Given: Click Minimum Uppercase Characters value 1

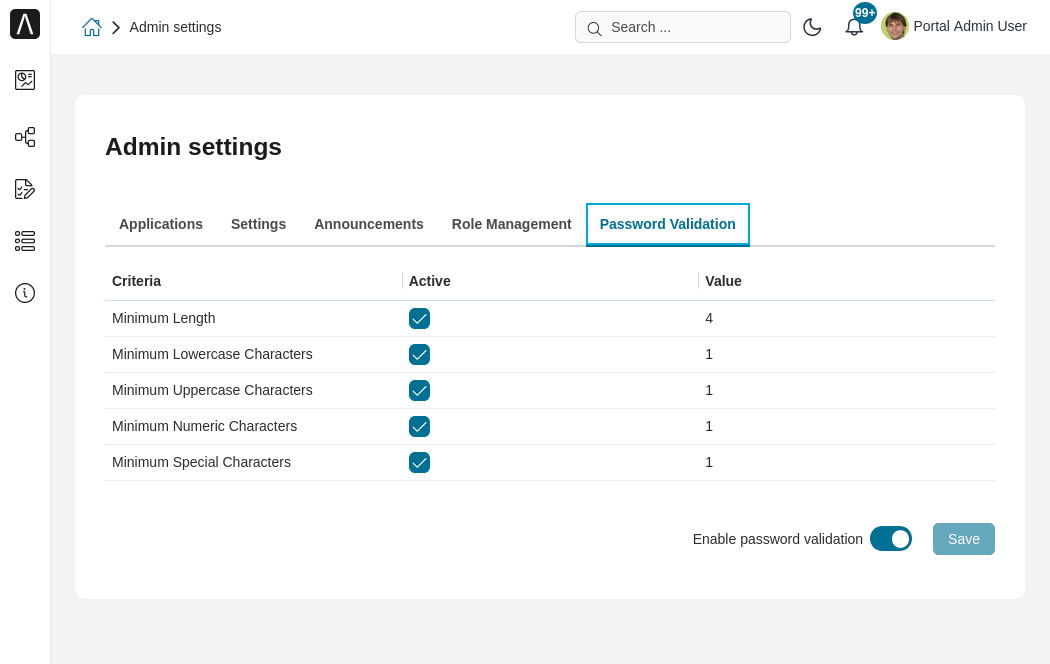Looking at the screenshot, I should tap(709, 391).
